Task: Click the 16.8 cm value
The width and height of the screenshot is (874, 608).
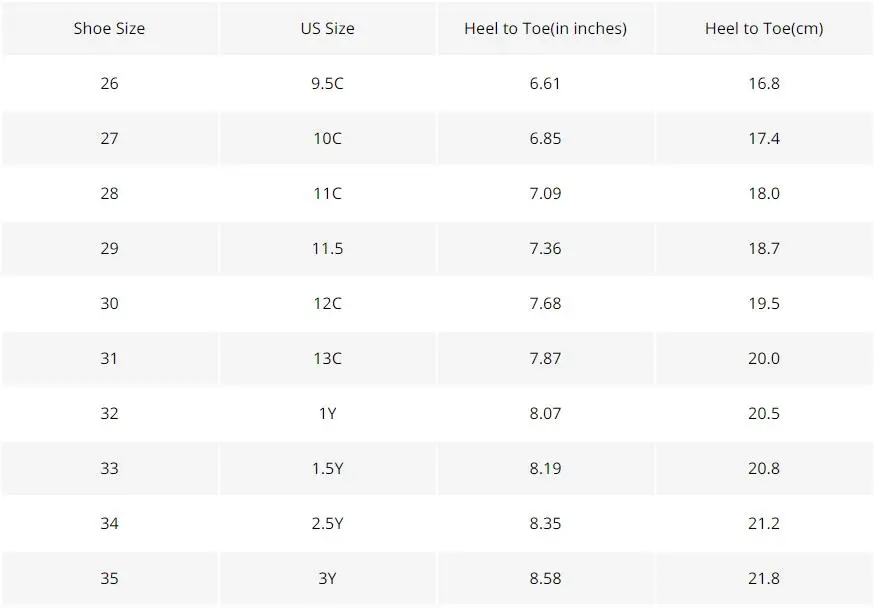Action: (764, 84)
